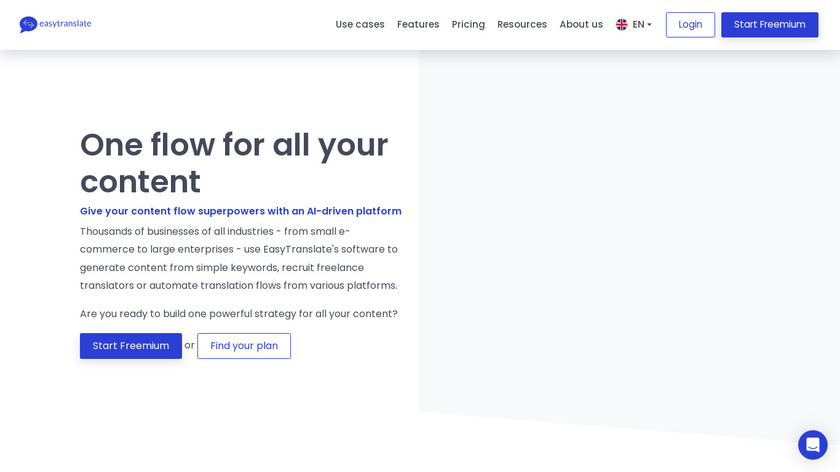Click the "Are you ready" question text
This screenshot has width=840, height=472.
239,314
